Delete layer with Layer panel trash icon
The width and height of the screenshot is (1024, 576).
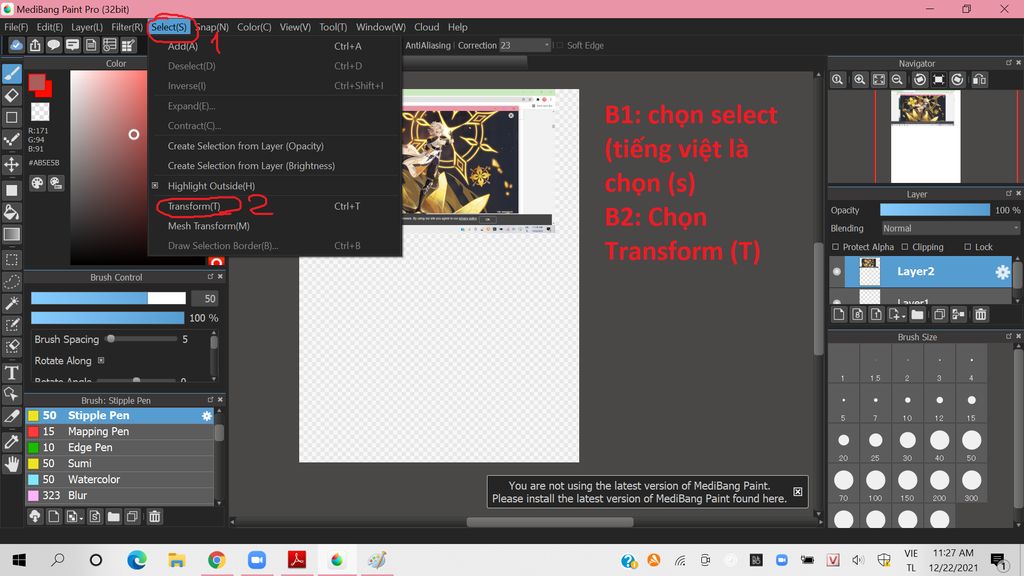click(x=980, y=315)
